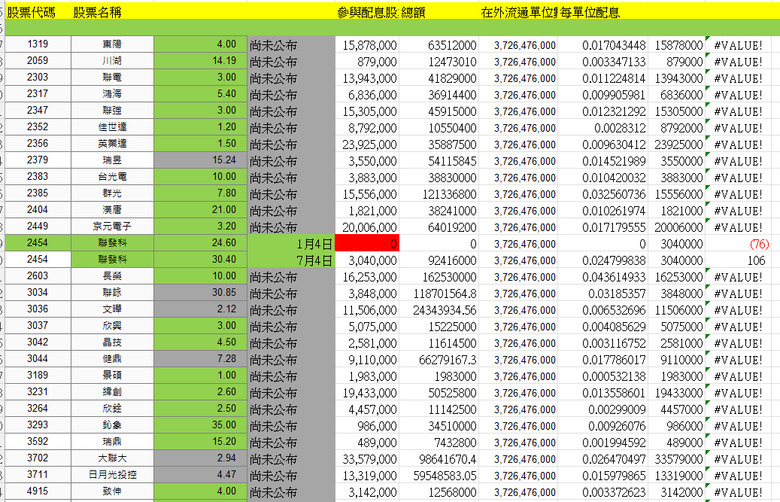Select the stock name cell 日月光投控
The image size is (780, 502).
(112, 474)
